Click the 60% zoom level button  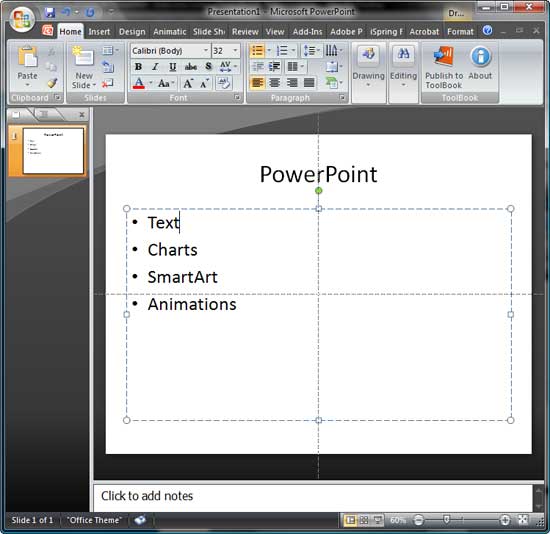click(x=398, y=520)
